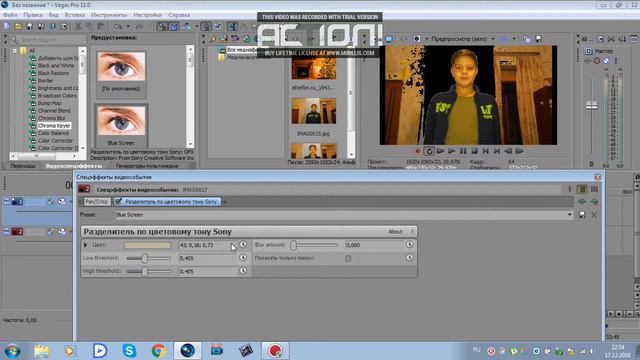Step to next frame in preview

(x=520, y=151)
